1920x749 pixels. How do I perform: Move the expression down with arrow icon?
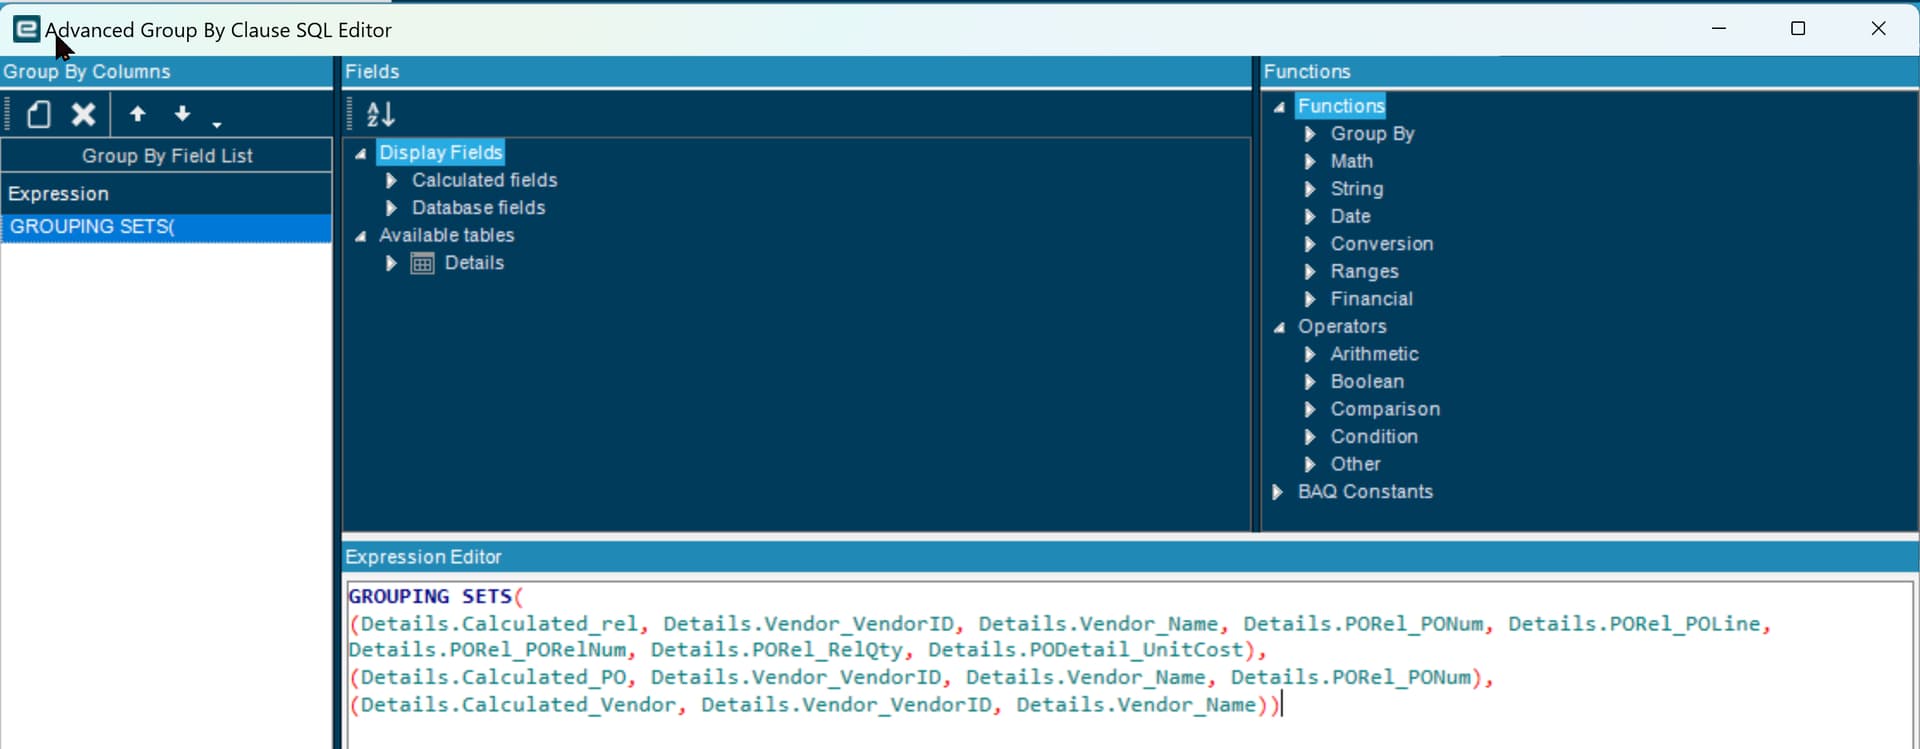click(182, 114)
